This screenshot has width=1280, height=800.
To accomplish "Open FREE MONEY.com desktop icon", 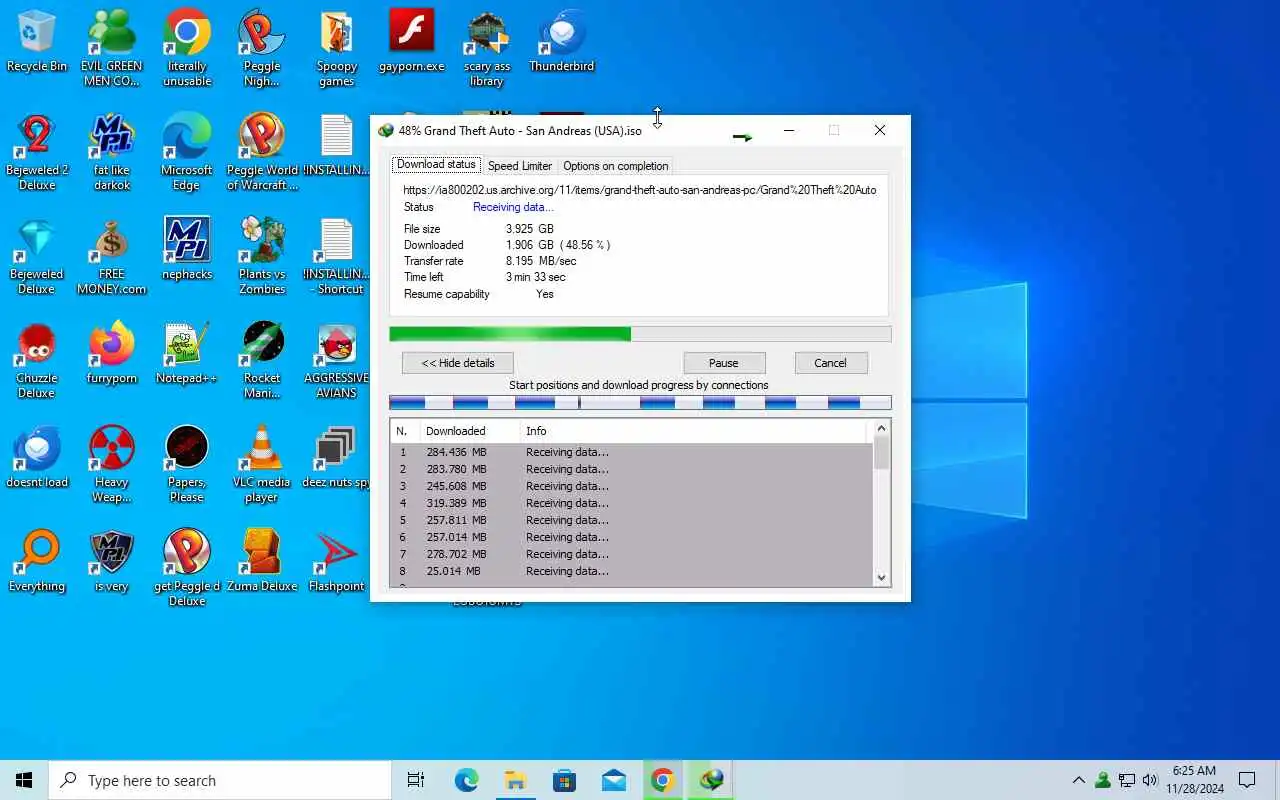I will (x=112, y=256).
